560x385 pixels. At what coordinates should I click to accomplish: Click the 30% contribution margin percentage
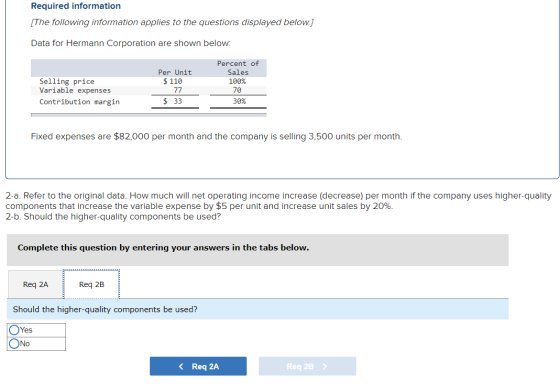239,101
